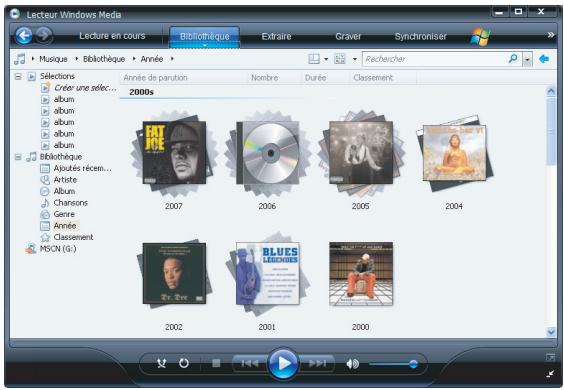Screen dimensions: 564x390
Task: Click the scroll up arrow of the album view
Action: [551, 91]
